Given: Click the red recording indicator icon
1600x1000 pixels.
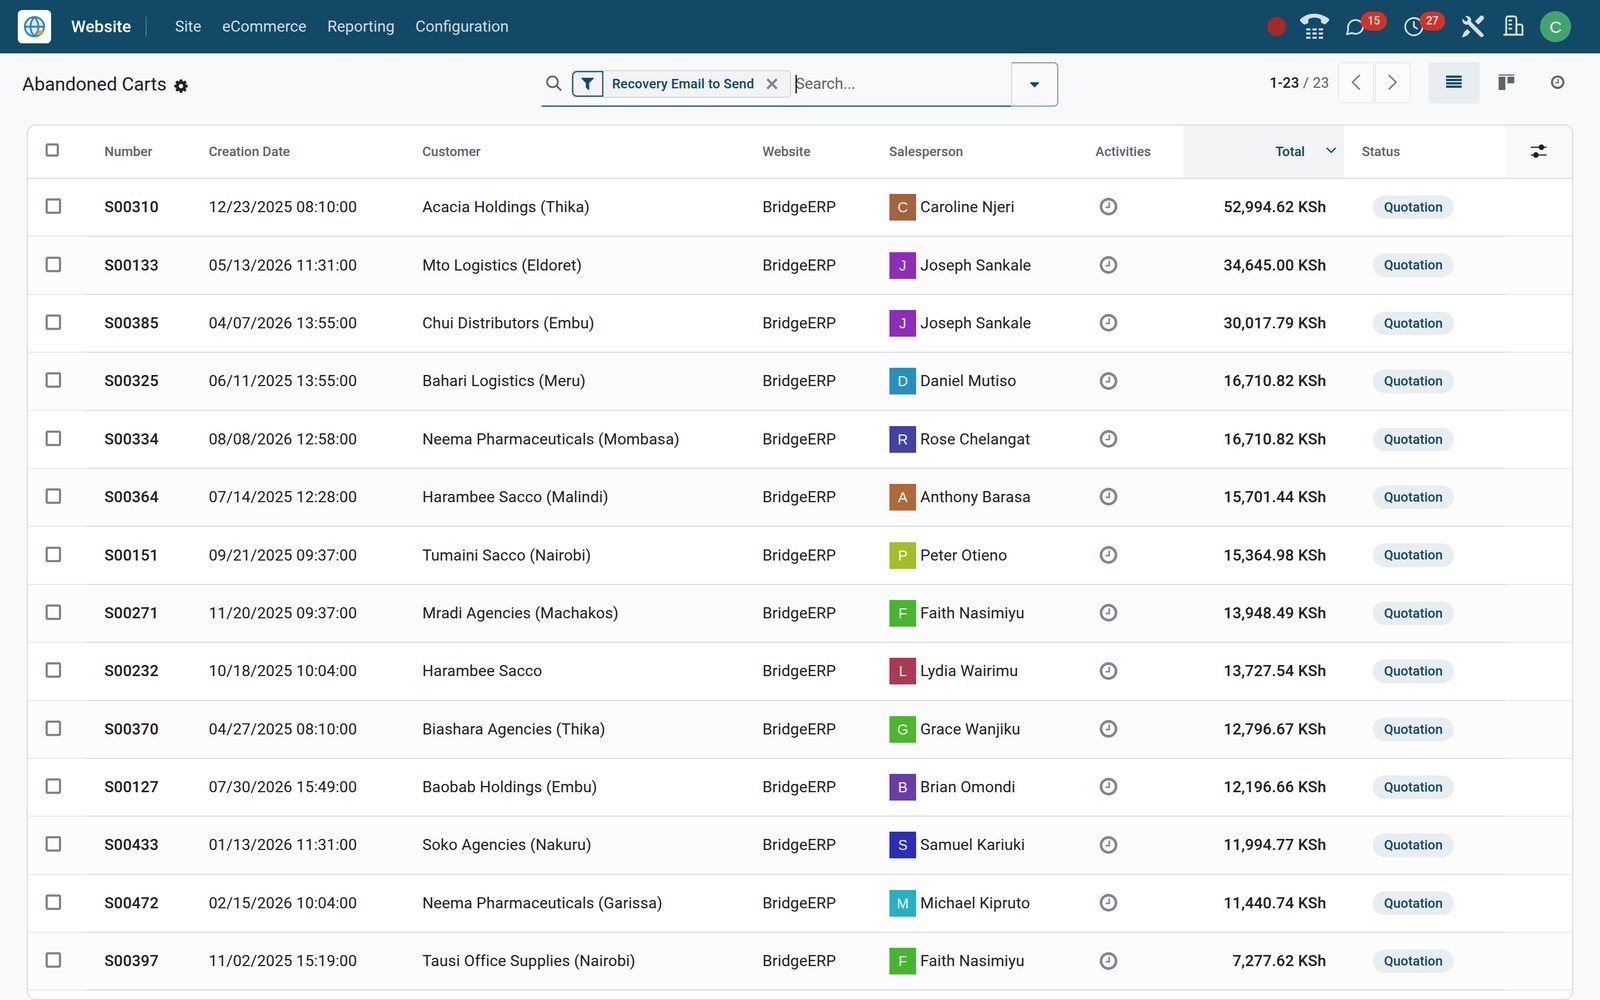Looking at the screenshot, I should coord(1276,27).
